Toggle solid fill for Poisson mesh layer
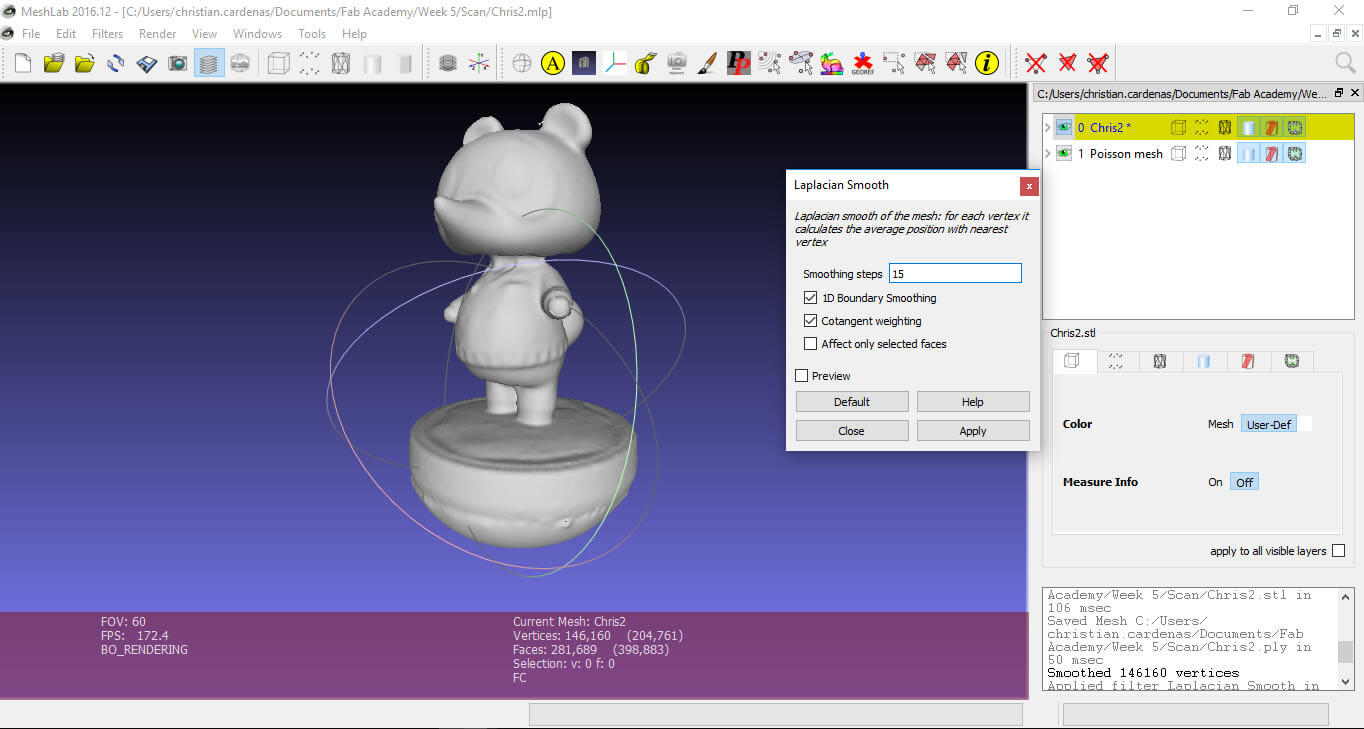The height and width of the screenshot is (729, 1364). (x=1248, y=153)
